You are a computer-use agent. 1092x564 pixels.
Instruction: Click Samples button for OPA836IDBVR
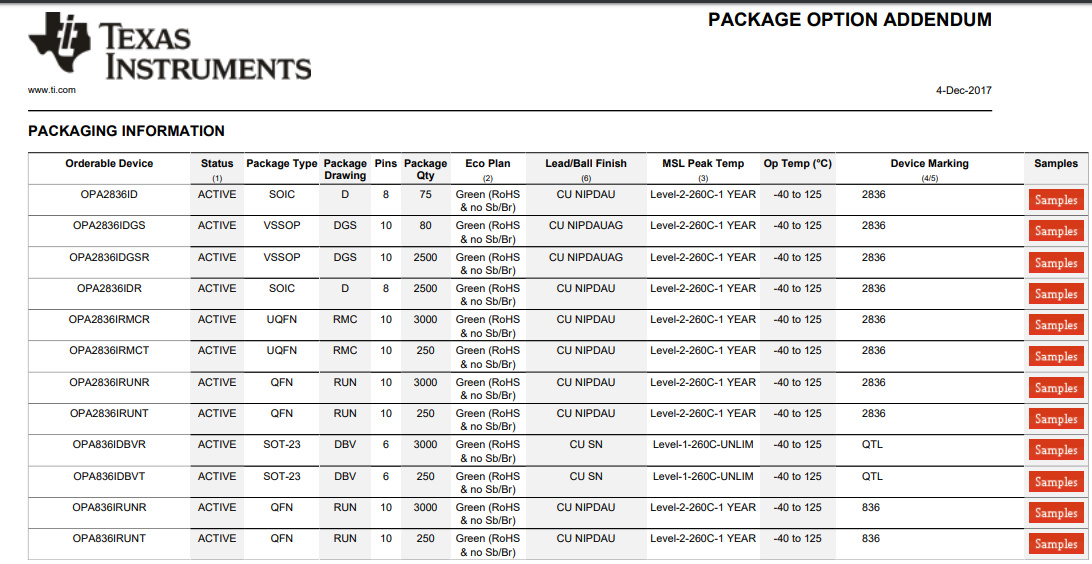tap(1056, 450)
